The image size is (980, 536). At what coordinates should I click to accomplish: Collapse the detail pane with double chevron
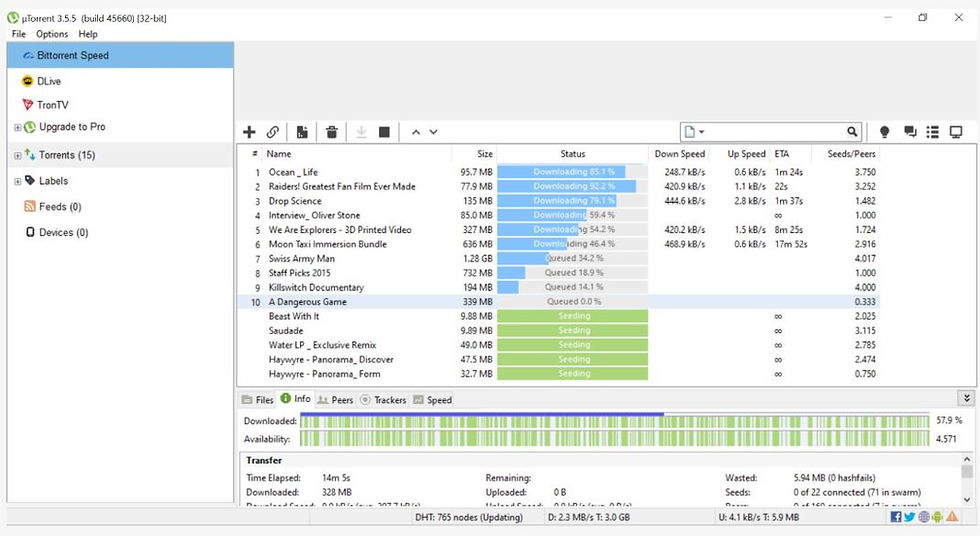[966, 398]
